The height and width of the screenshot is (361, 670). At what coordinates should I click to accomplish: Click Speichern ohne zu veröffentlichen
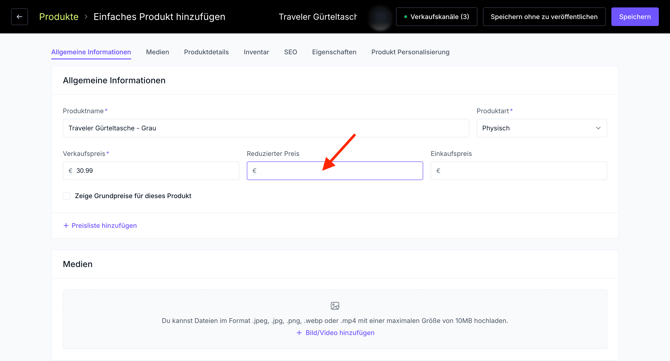(544, 17)
